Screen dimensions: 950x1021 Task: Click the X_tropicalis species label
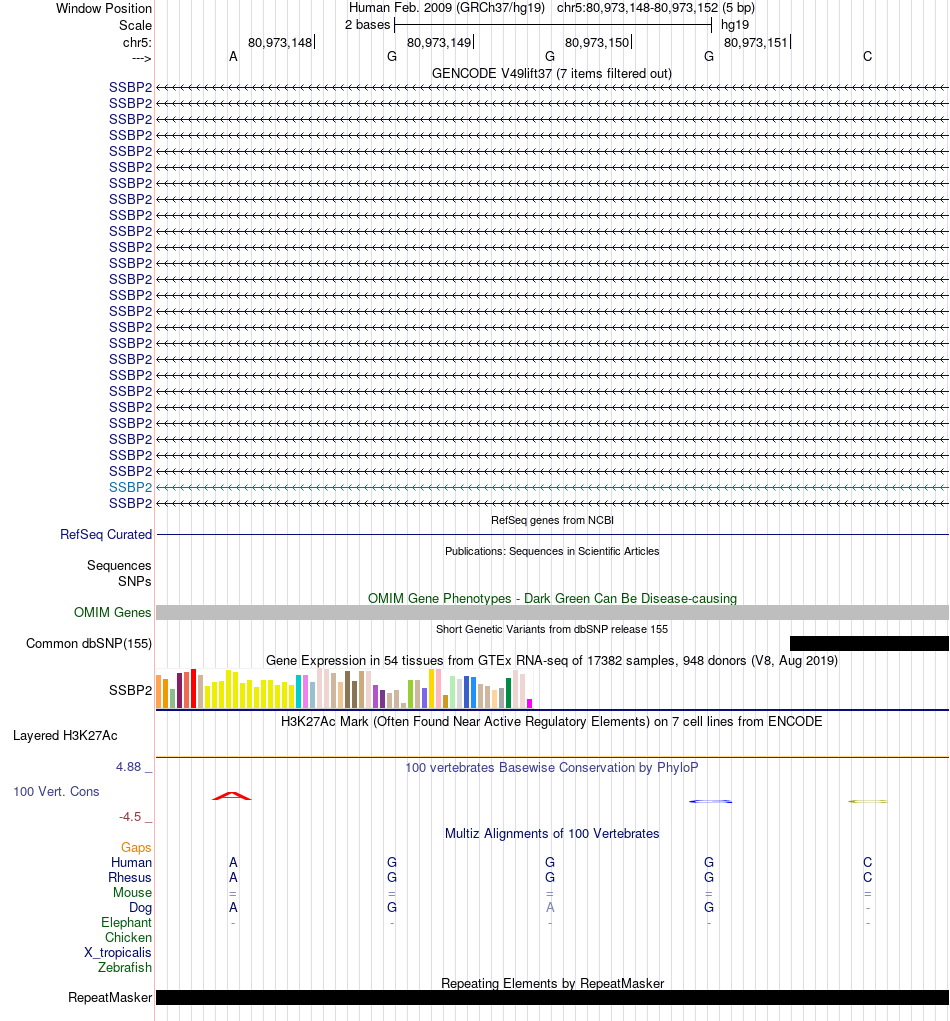pos(118,952)
